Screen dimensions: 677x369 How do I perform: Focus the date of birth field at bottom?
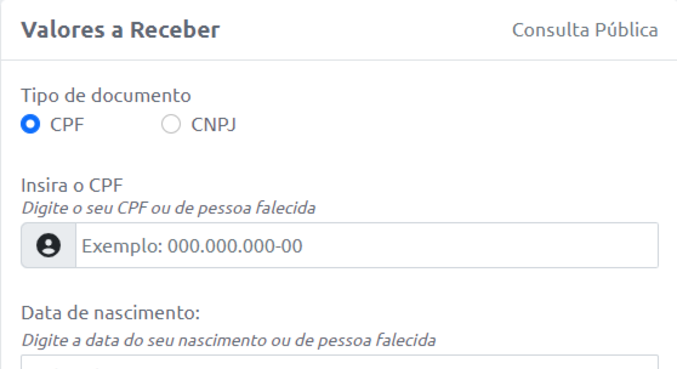[x=340, y=363]
